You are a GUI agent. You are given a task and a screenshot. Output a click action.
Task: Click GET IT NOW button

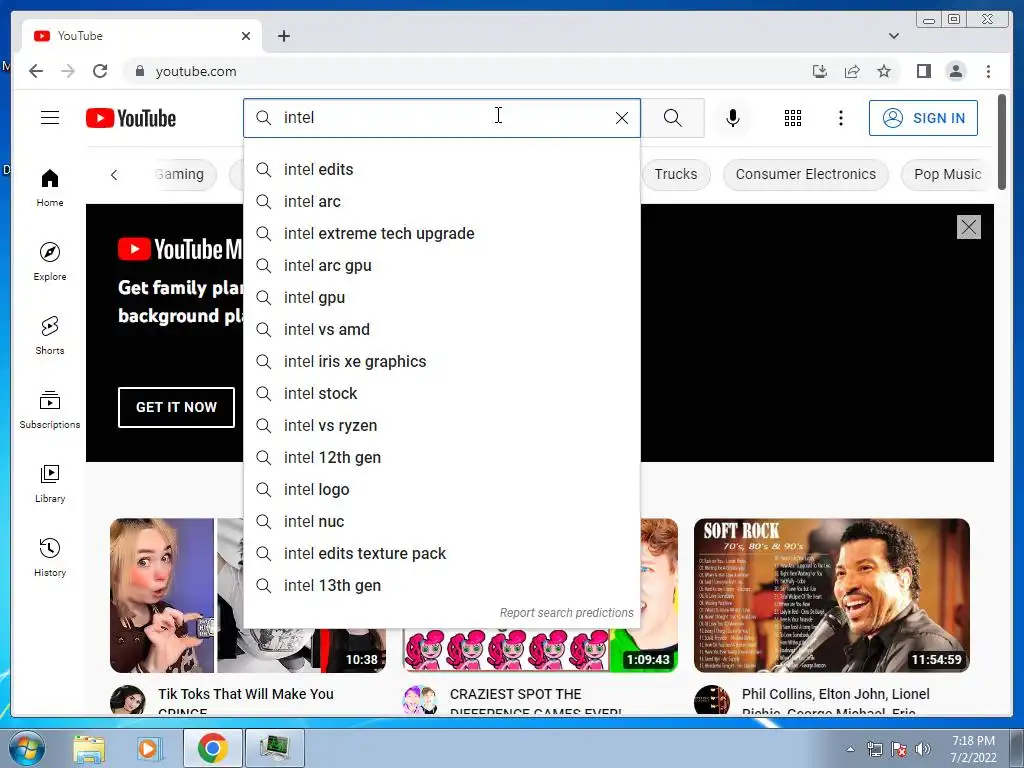[176, 408]
